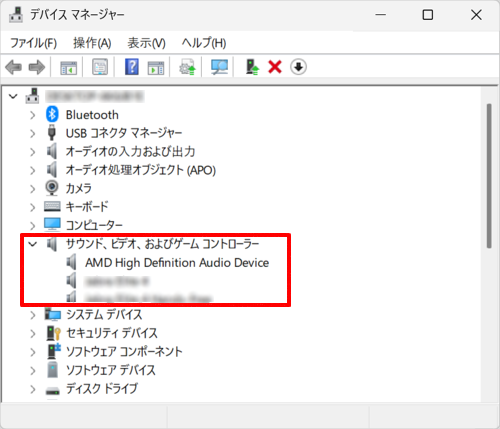This screenshot has height=429, width=500.
Task: Click the Update driver toolbar icon
Action: [x=187, y=67]
